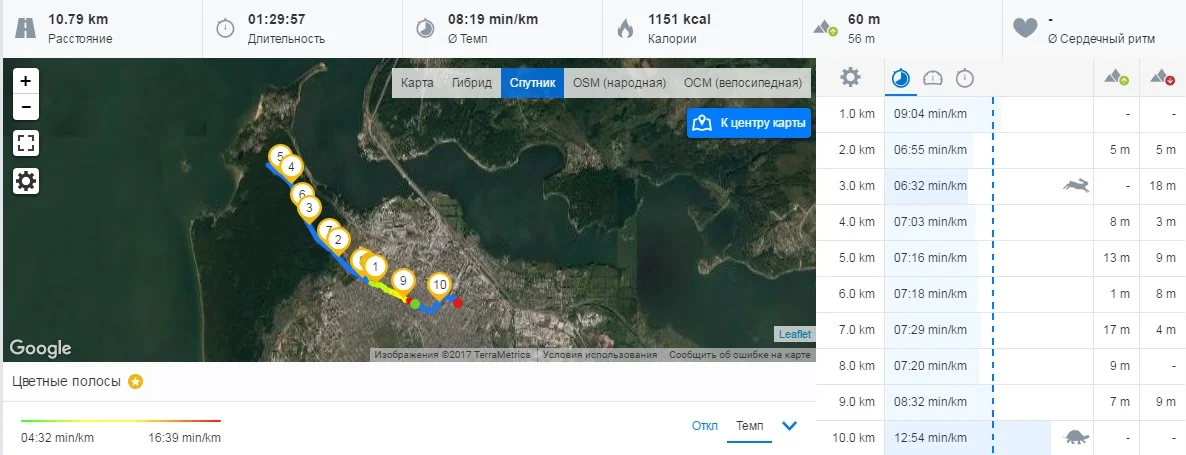Zoom out on the map
The height and width of the screenshot is (455, 1186).
(26, 107)
